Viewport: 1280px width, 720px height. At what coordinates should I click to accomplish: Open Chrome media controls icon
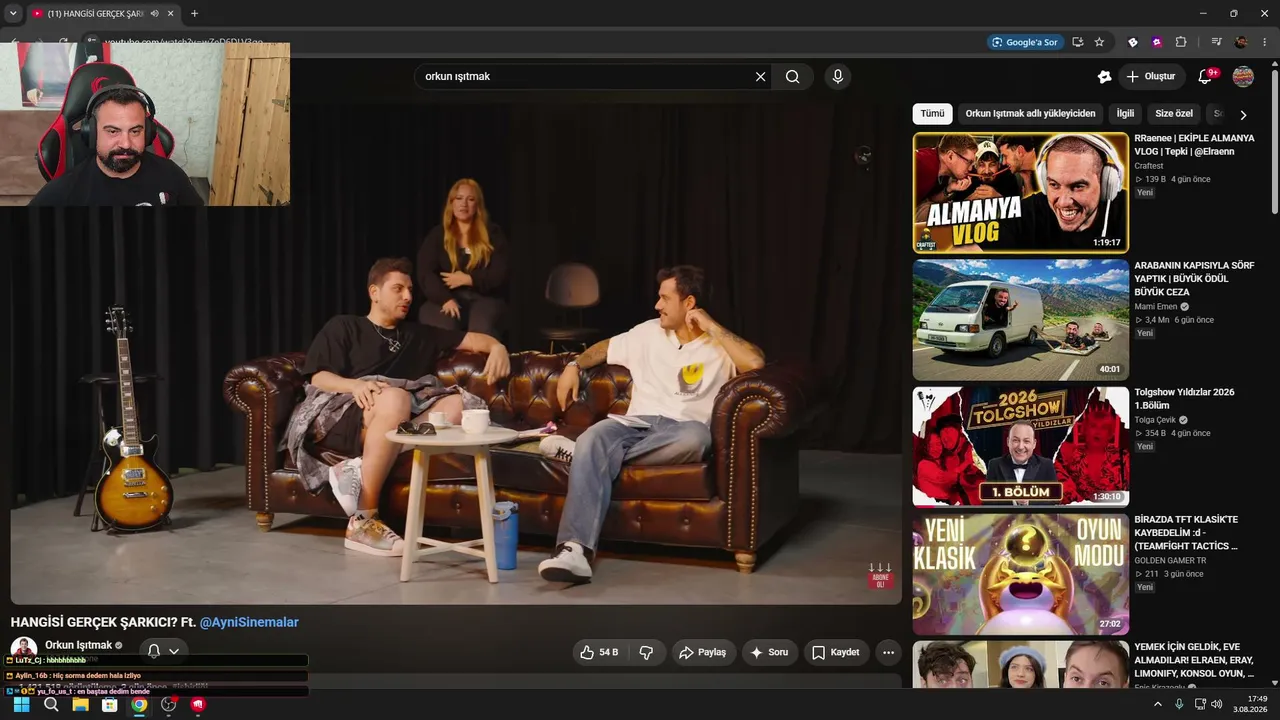coord(1216,42)
